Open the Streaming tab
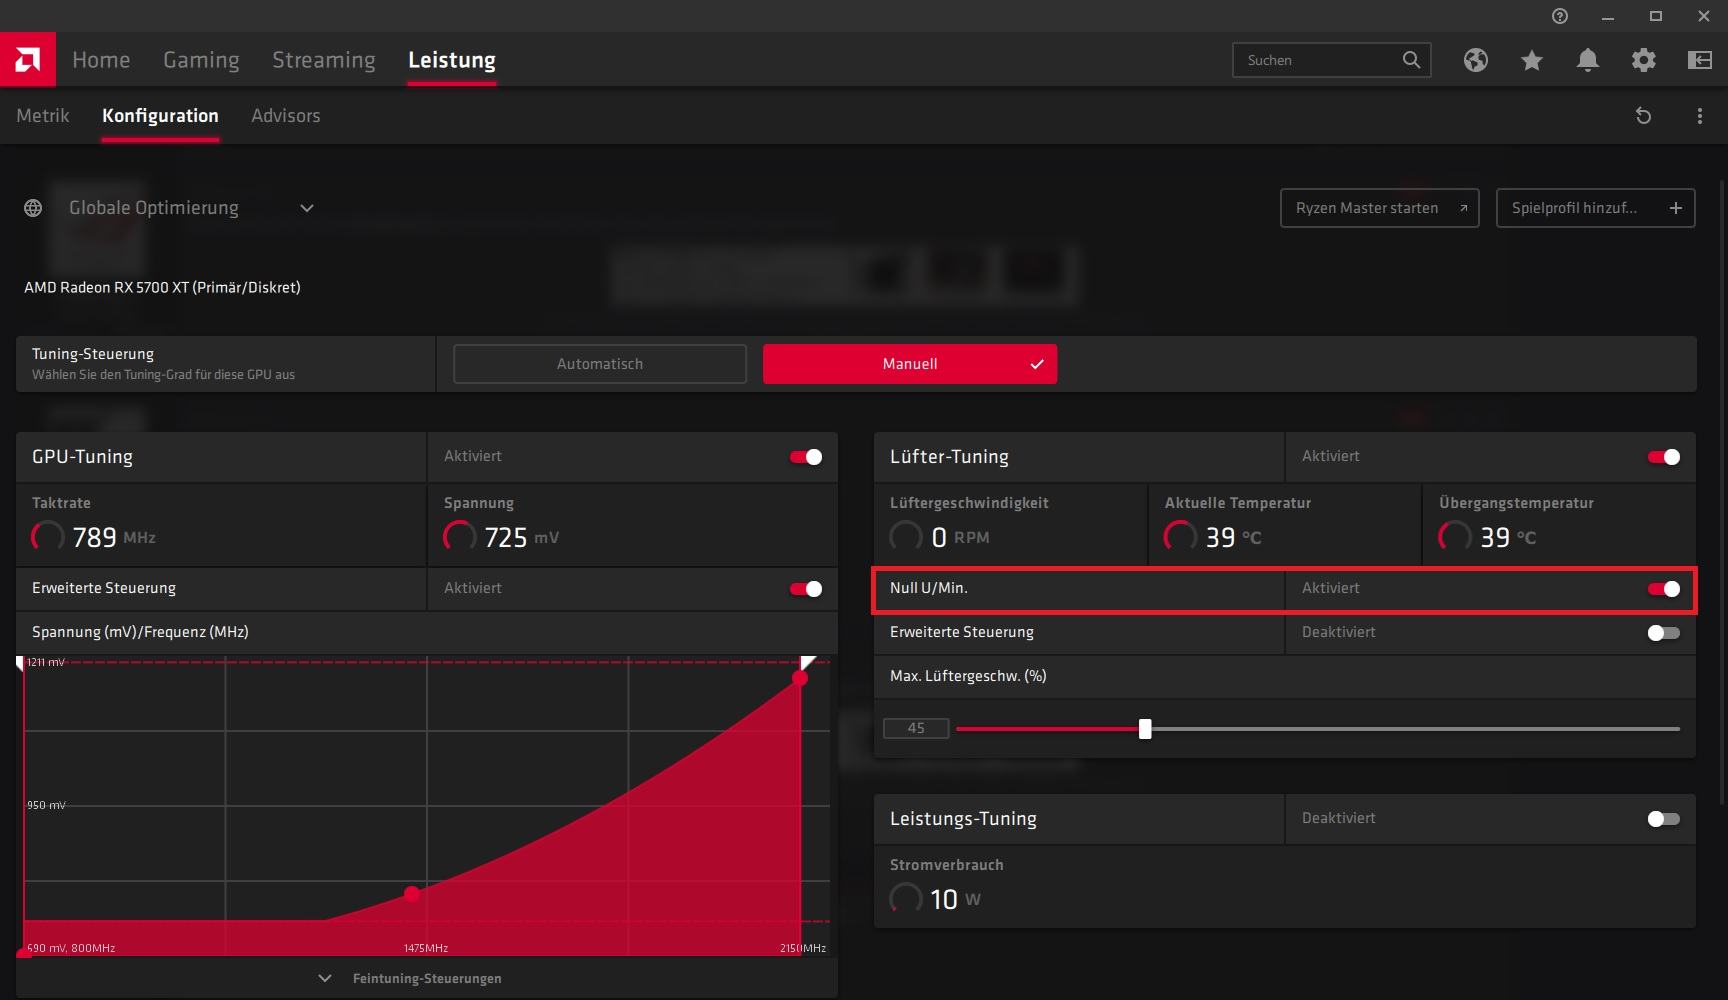Viewport: 1728px width, 1000px height. tap(324, 60)
